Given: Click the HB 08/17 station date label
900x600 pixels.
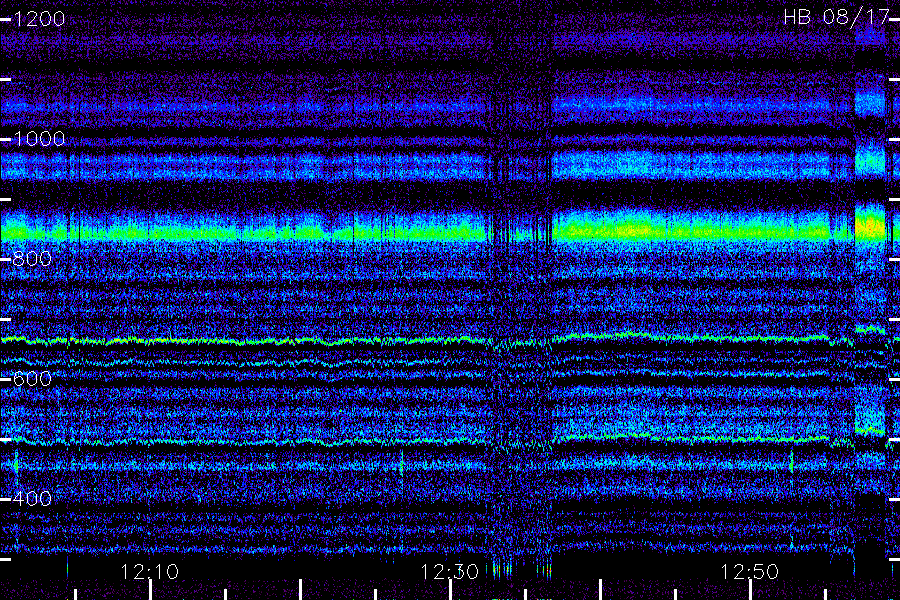Looking at the screenshot, I should tap(836, 17).
